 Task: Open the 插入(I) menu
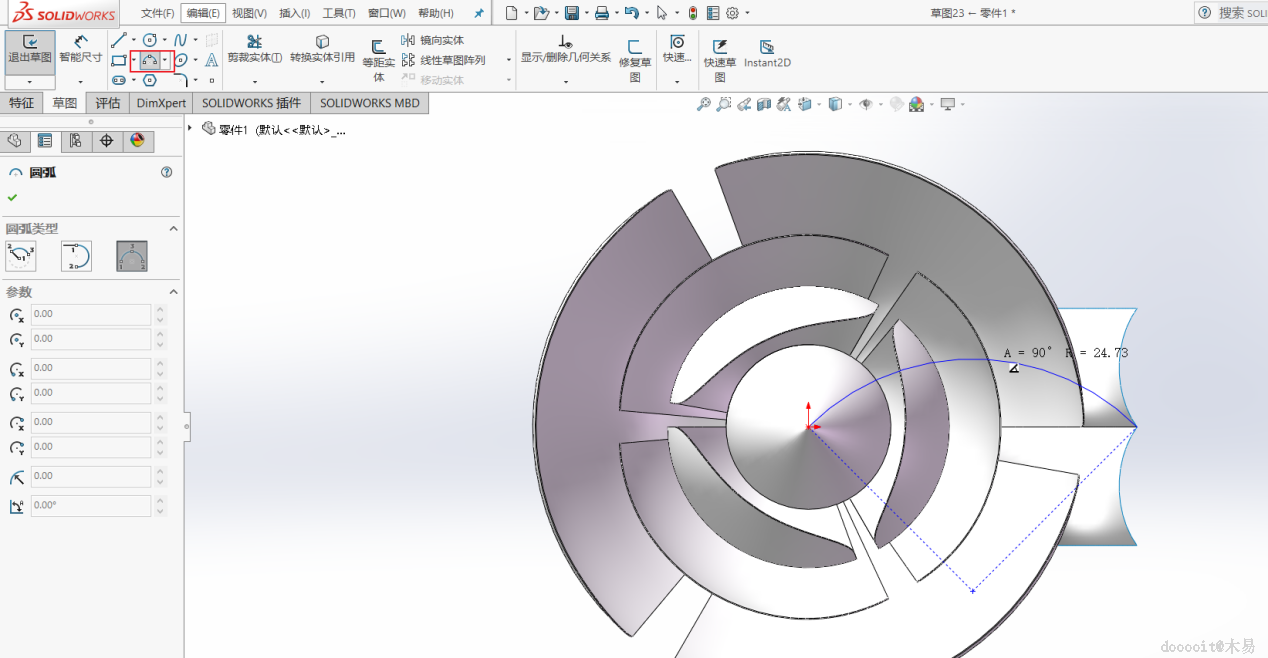coord(294,13)
